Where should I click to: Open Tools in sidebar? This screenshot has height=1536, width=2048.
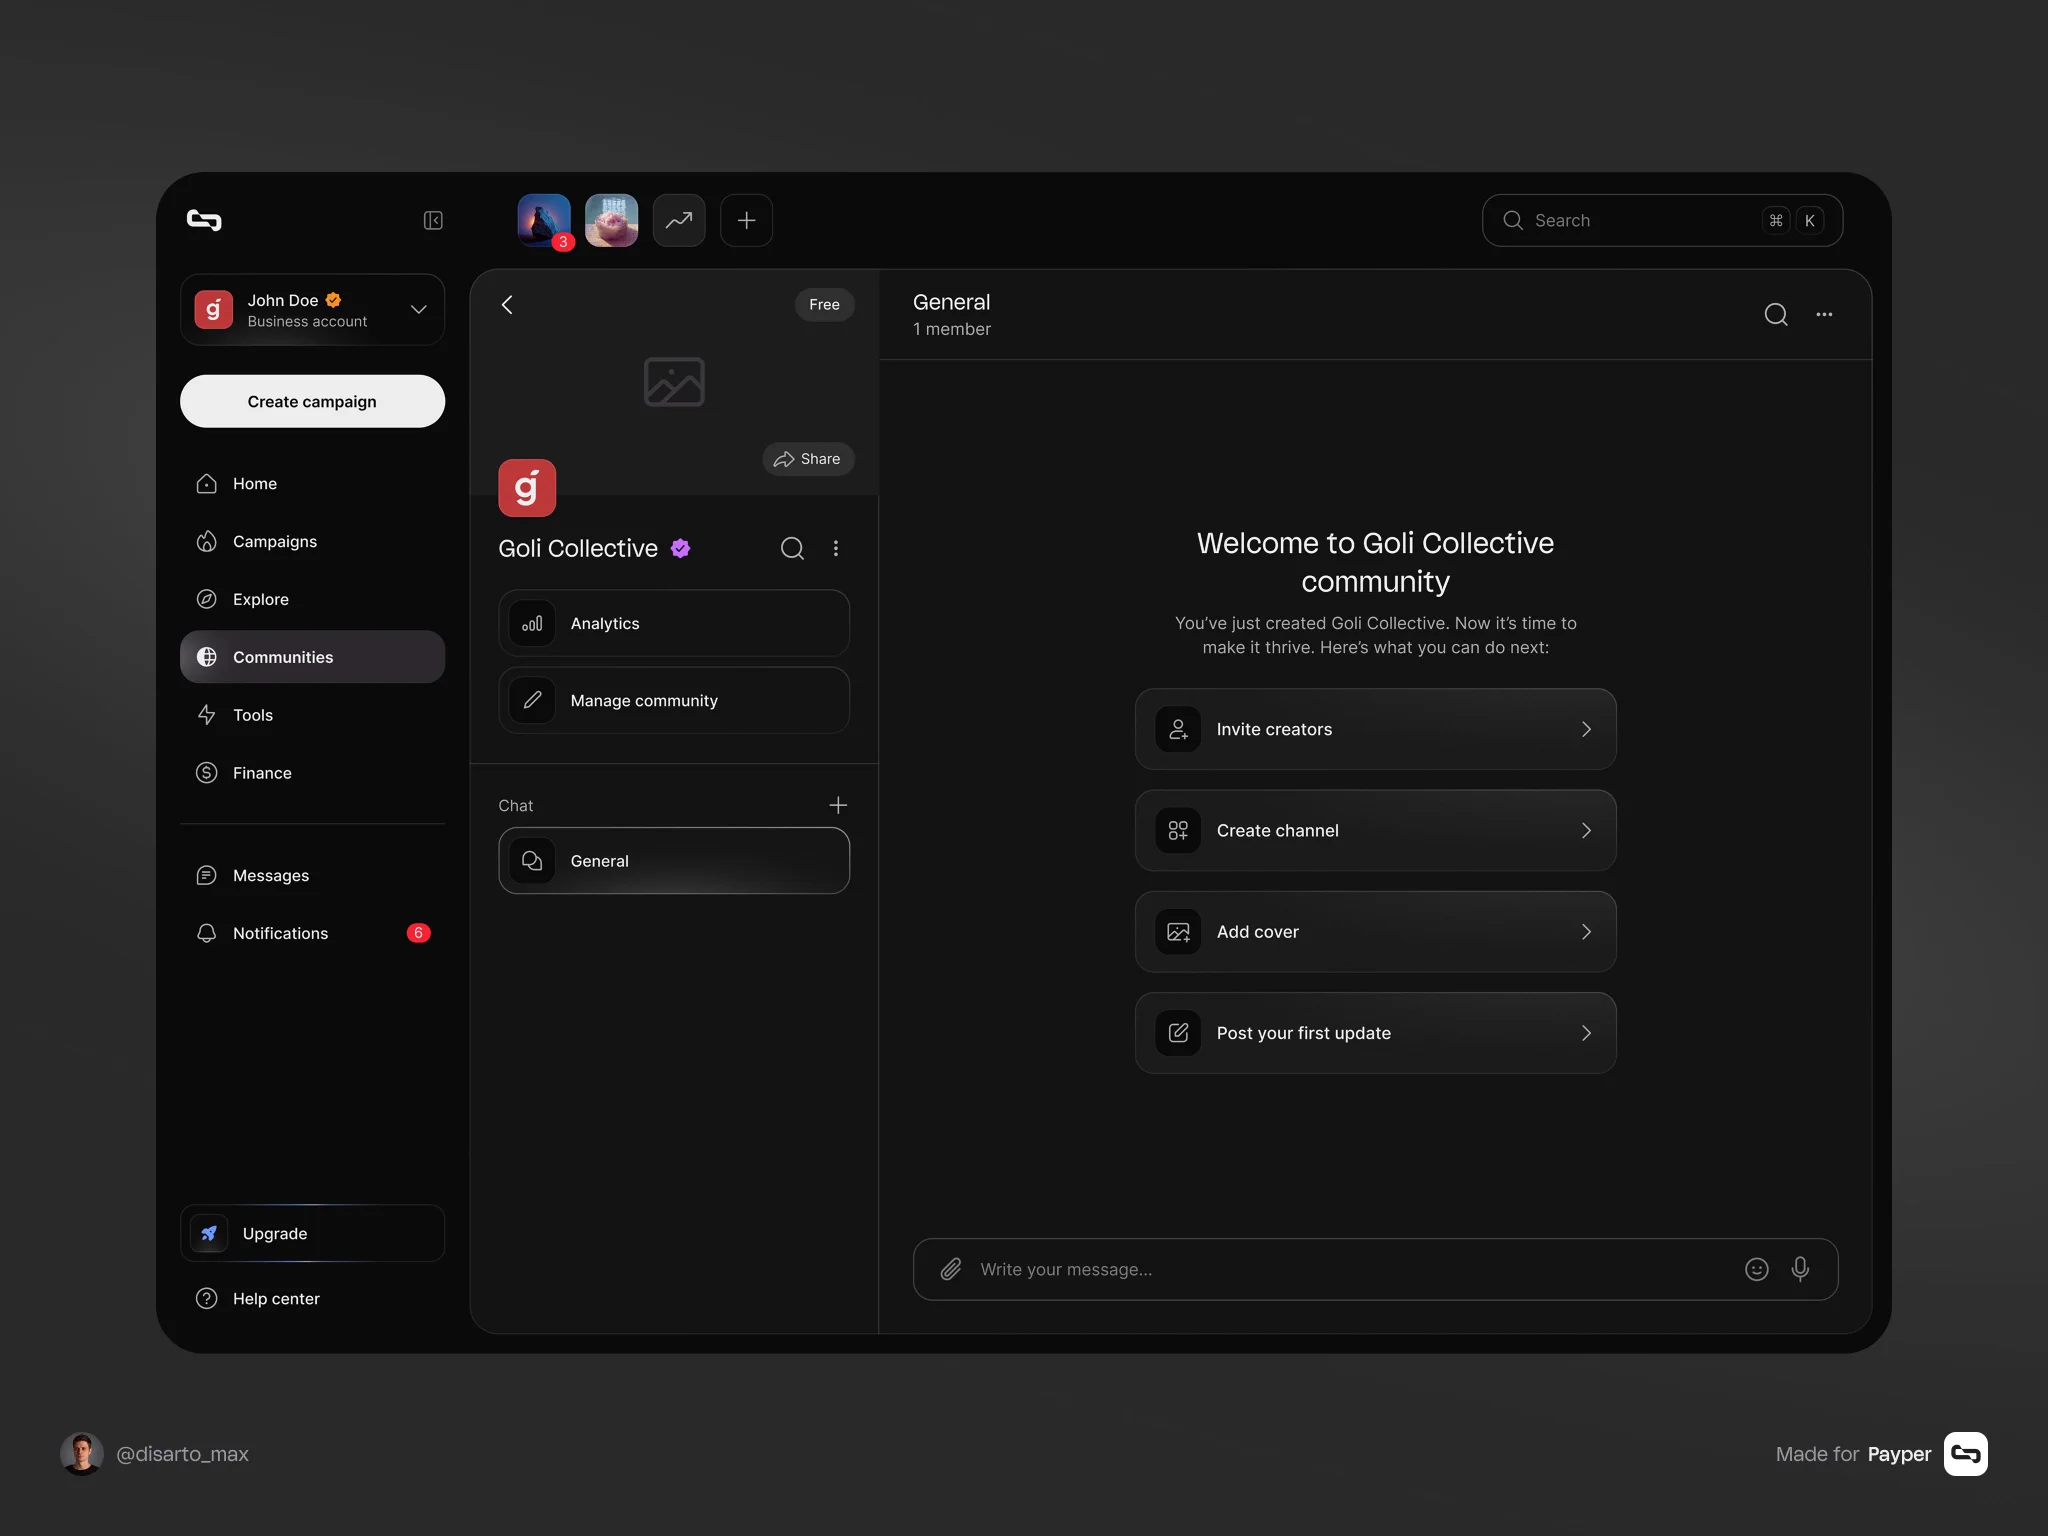tap(312, 715)
